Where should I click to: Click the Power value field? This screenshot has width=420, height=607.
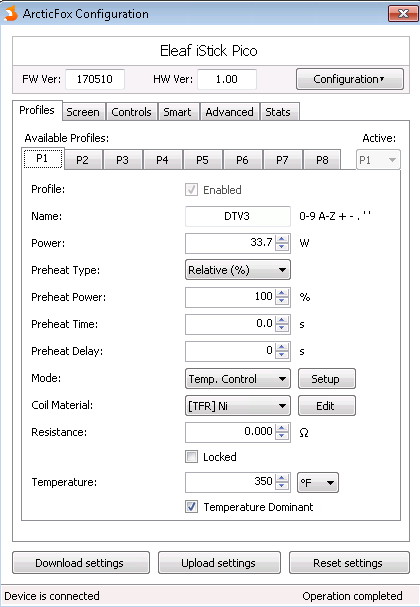[230, 243]
